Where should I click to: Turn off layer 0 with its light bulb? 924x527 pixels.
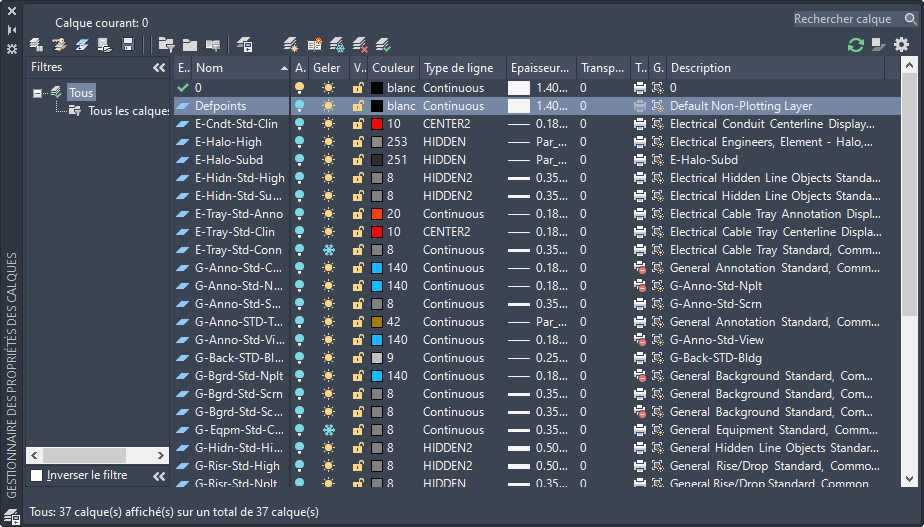(x=299, y=88)
